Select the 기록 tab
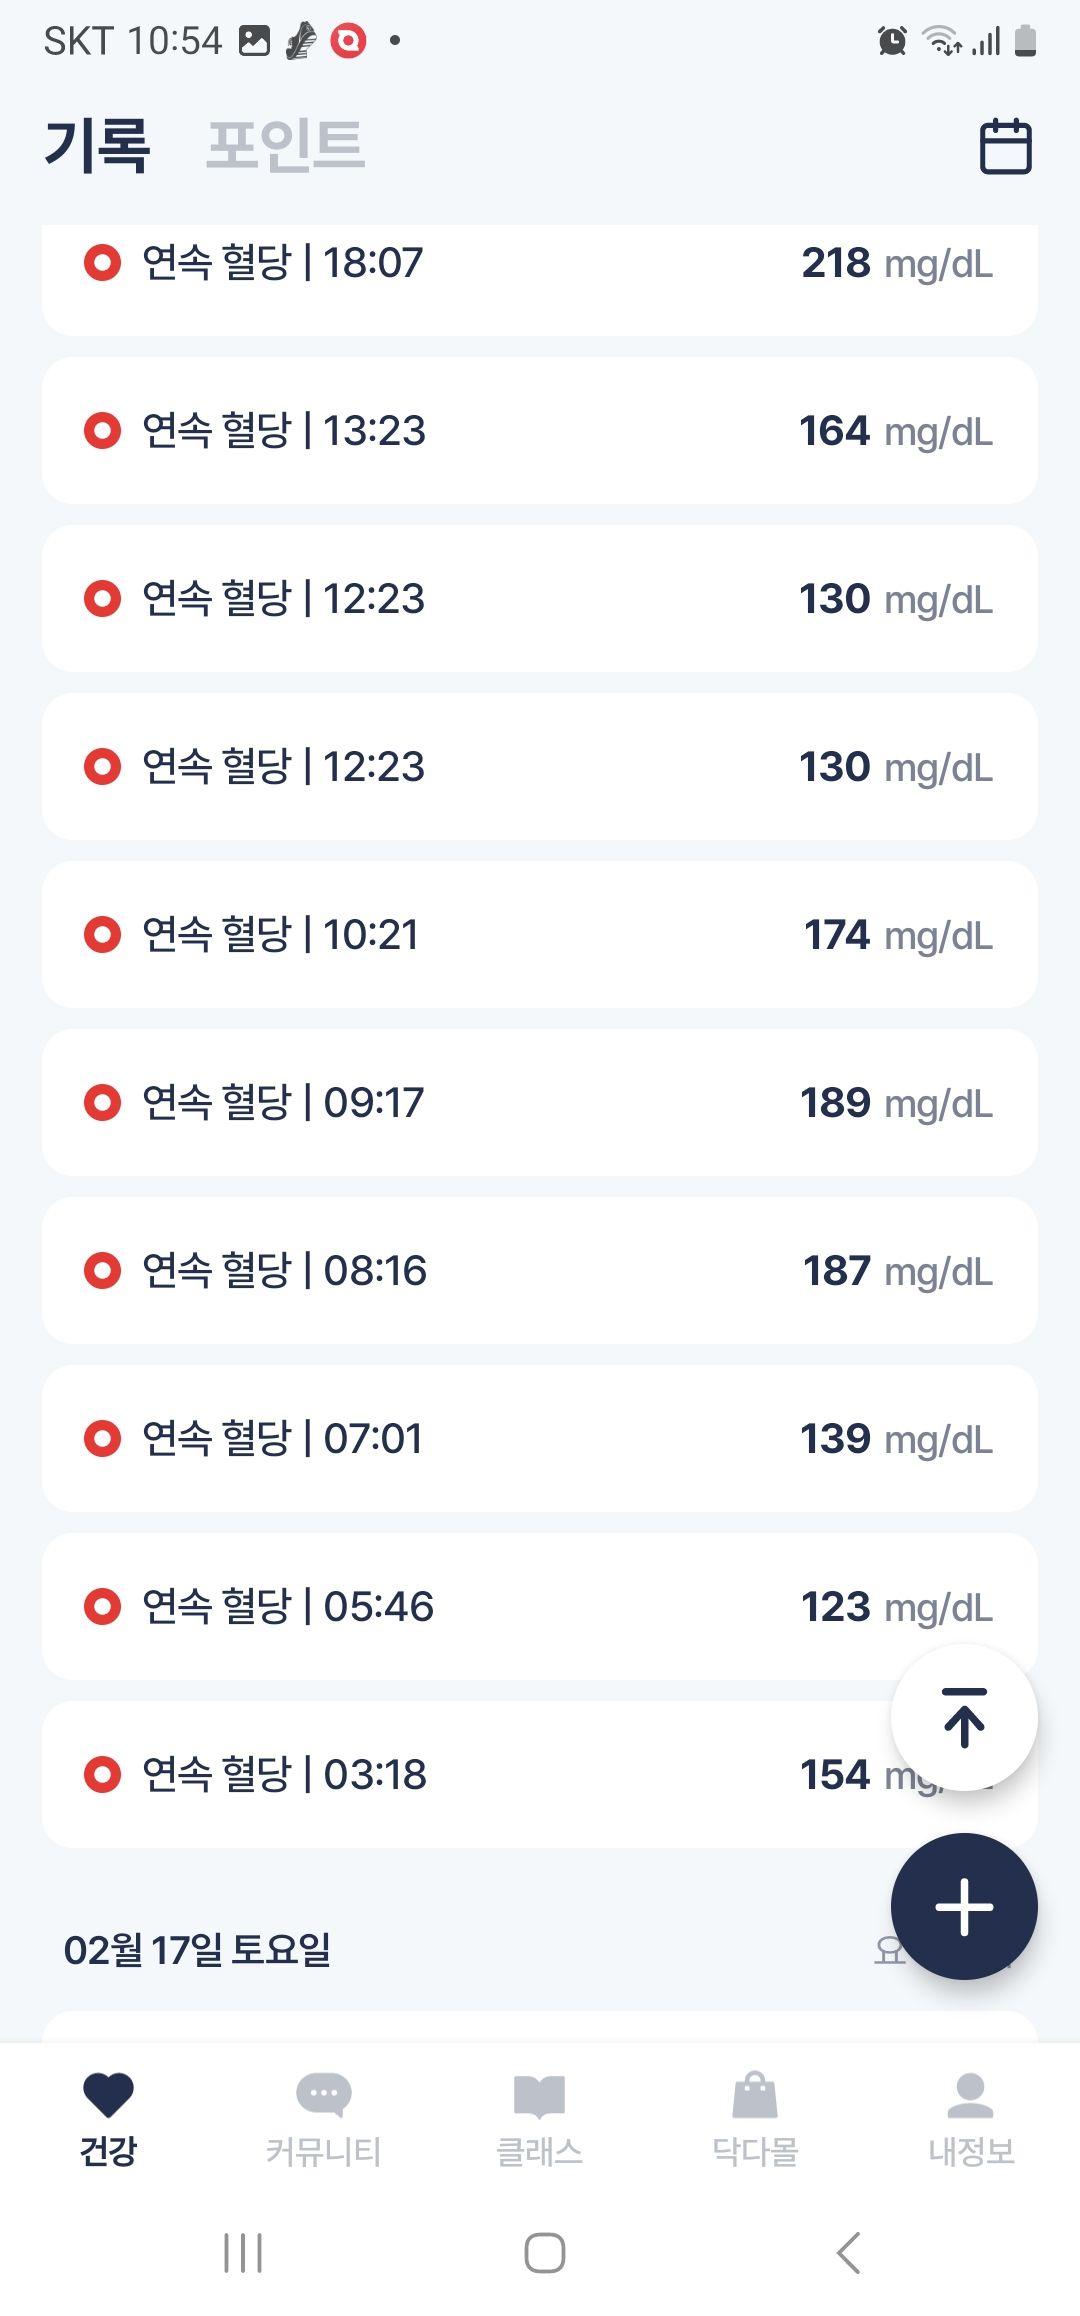1080x2316 pixels. [97, 145]
